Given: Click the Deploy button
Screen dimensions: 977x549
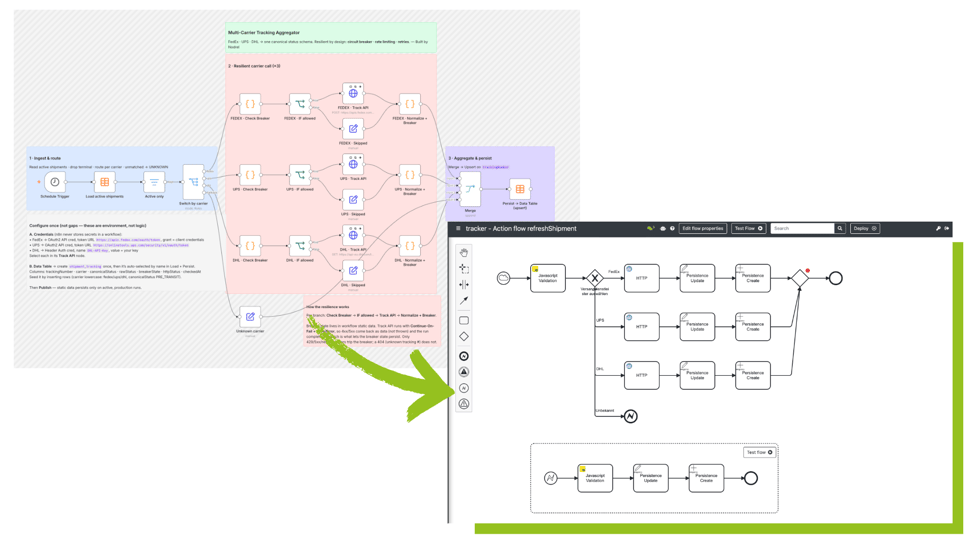Looking at the screenshot, I should tap(865, 229).
